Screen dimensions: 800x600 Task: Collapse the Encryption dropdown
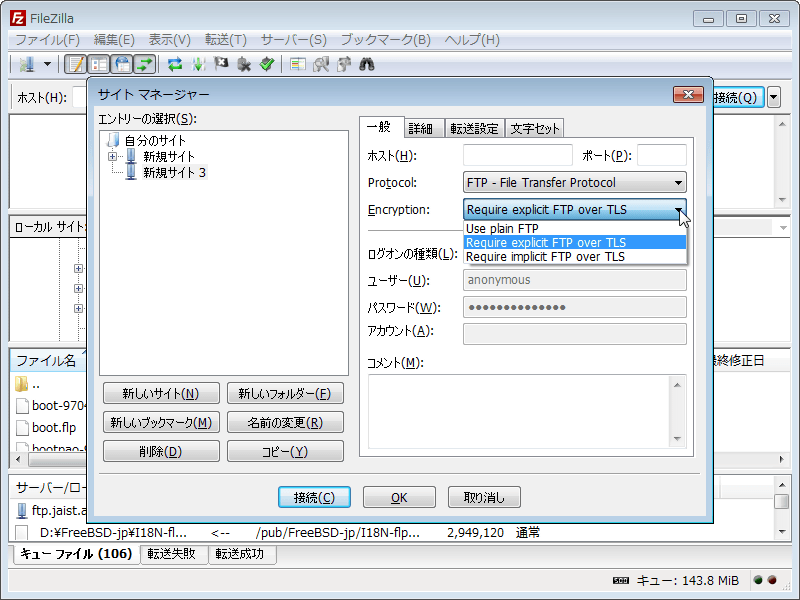tap(574, 209)
